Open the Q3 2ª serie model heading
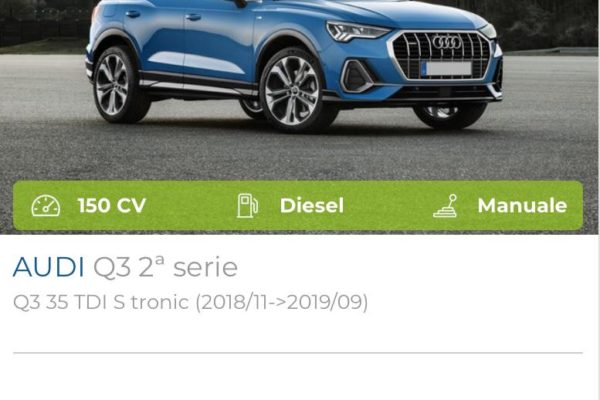The image size is (600, 400). 165,266
